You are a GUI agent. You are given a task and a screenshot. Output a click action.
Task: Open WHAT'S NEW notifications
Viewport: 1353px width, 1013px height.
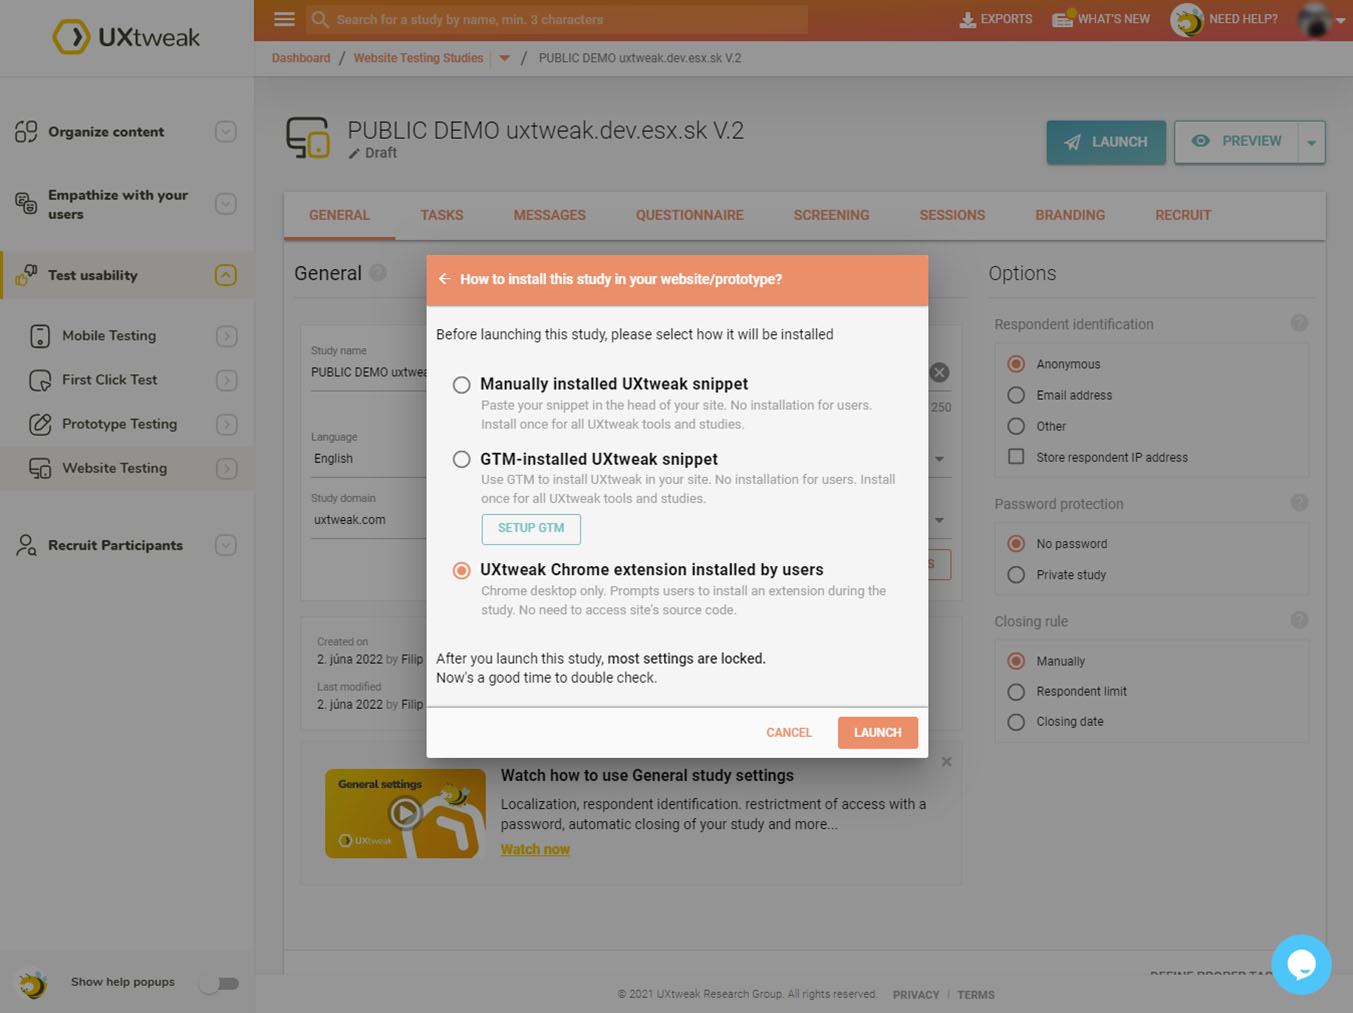(x=1062, y=18)
